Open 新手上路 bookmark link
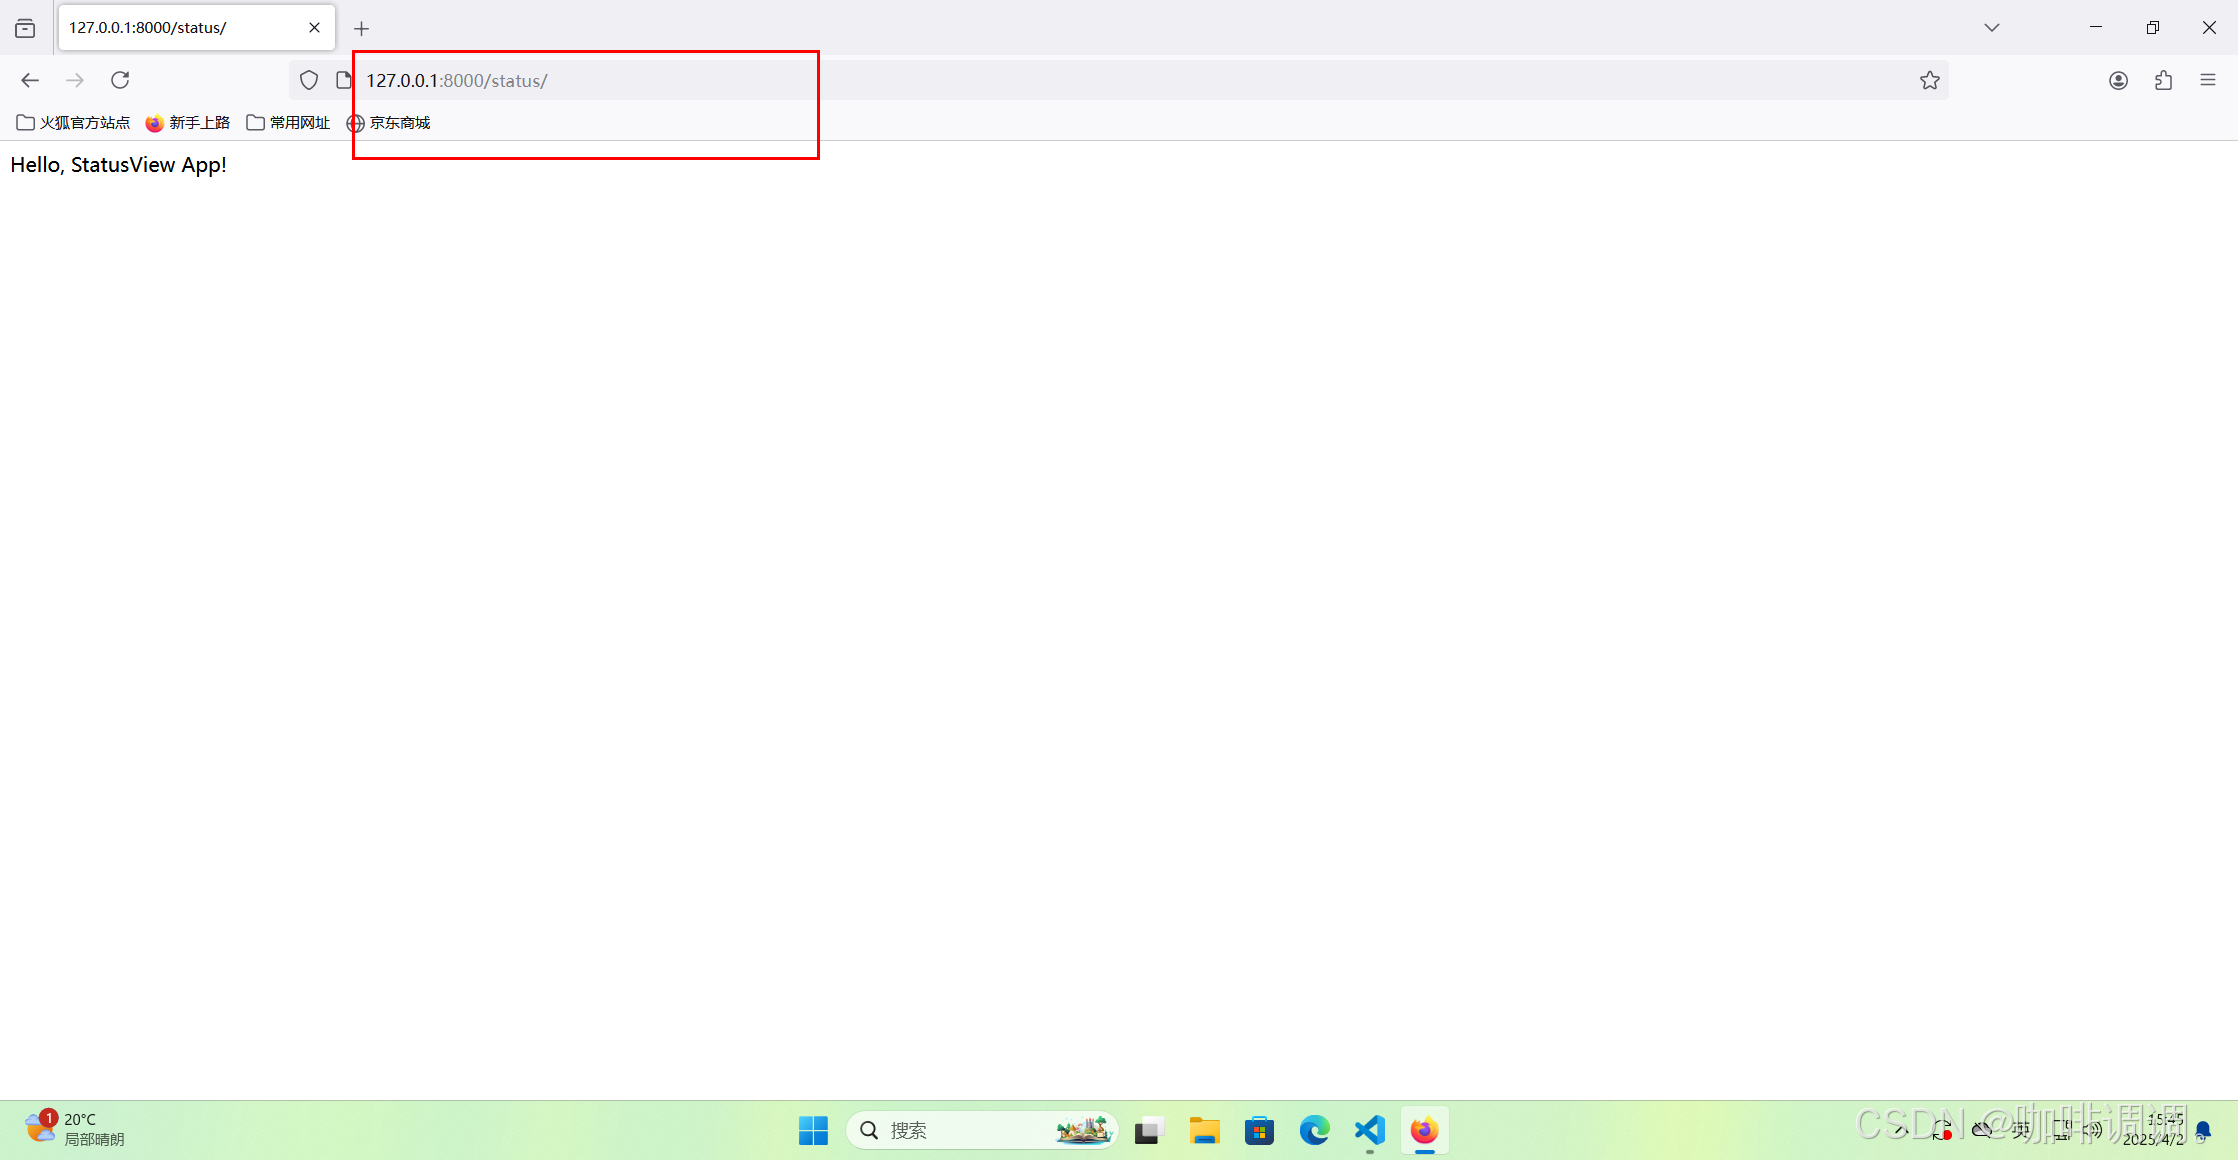2238x1160 pixels. coord(188,122)
